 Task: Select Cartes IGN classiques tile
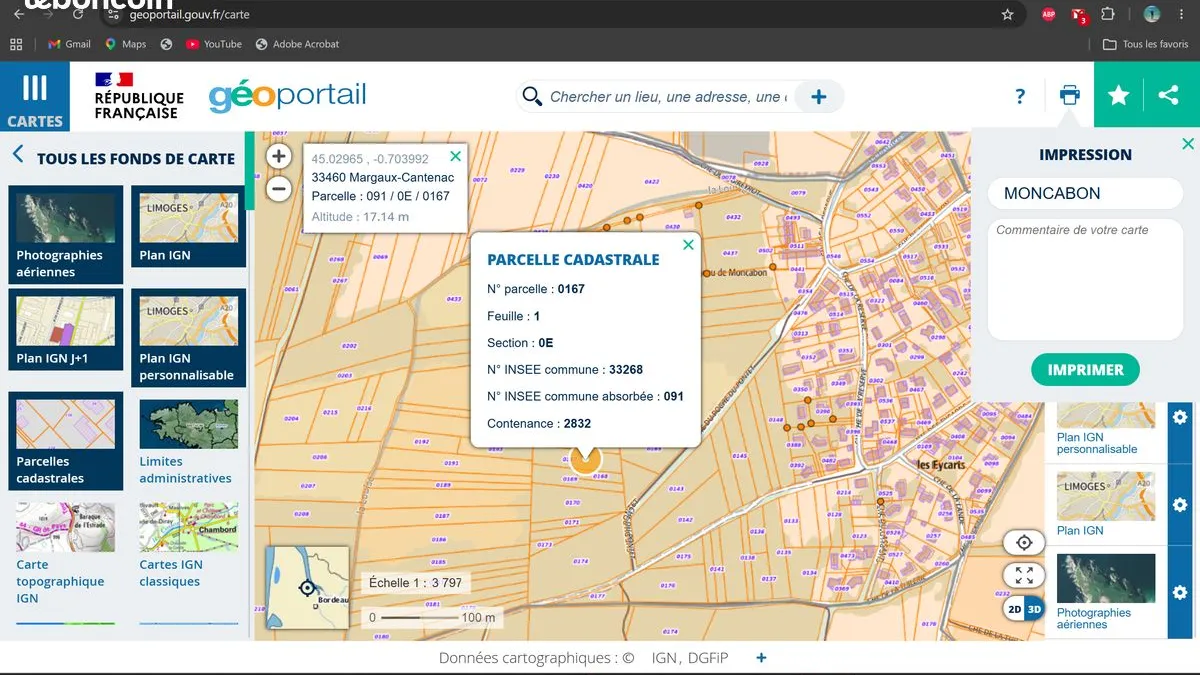click(189, 546)
